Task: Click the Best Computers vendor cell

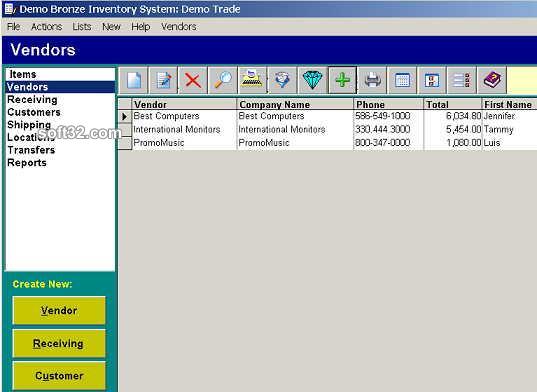Action: (x=184, y=116)
